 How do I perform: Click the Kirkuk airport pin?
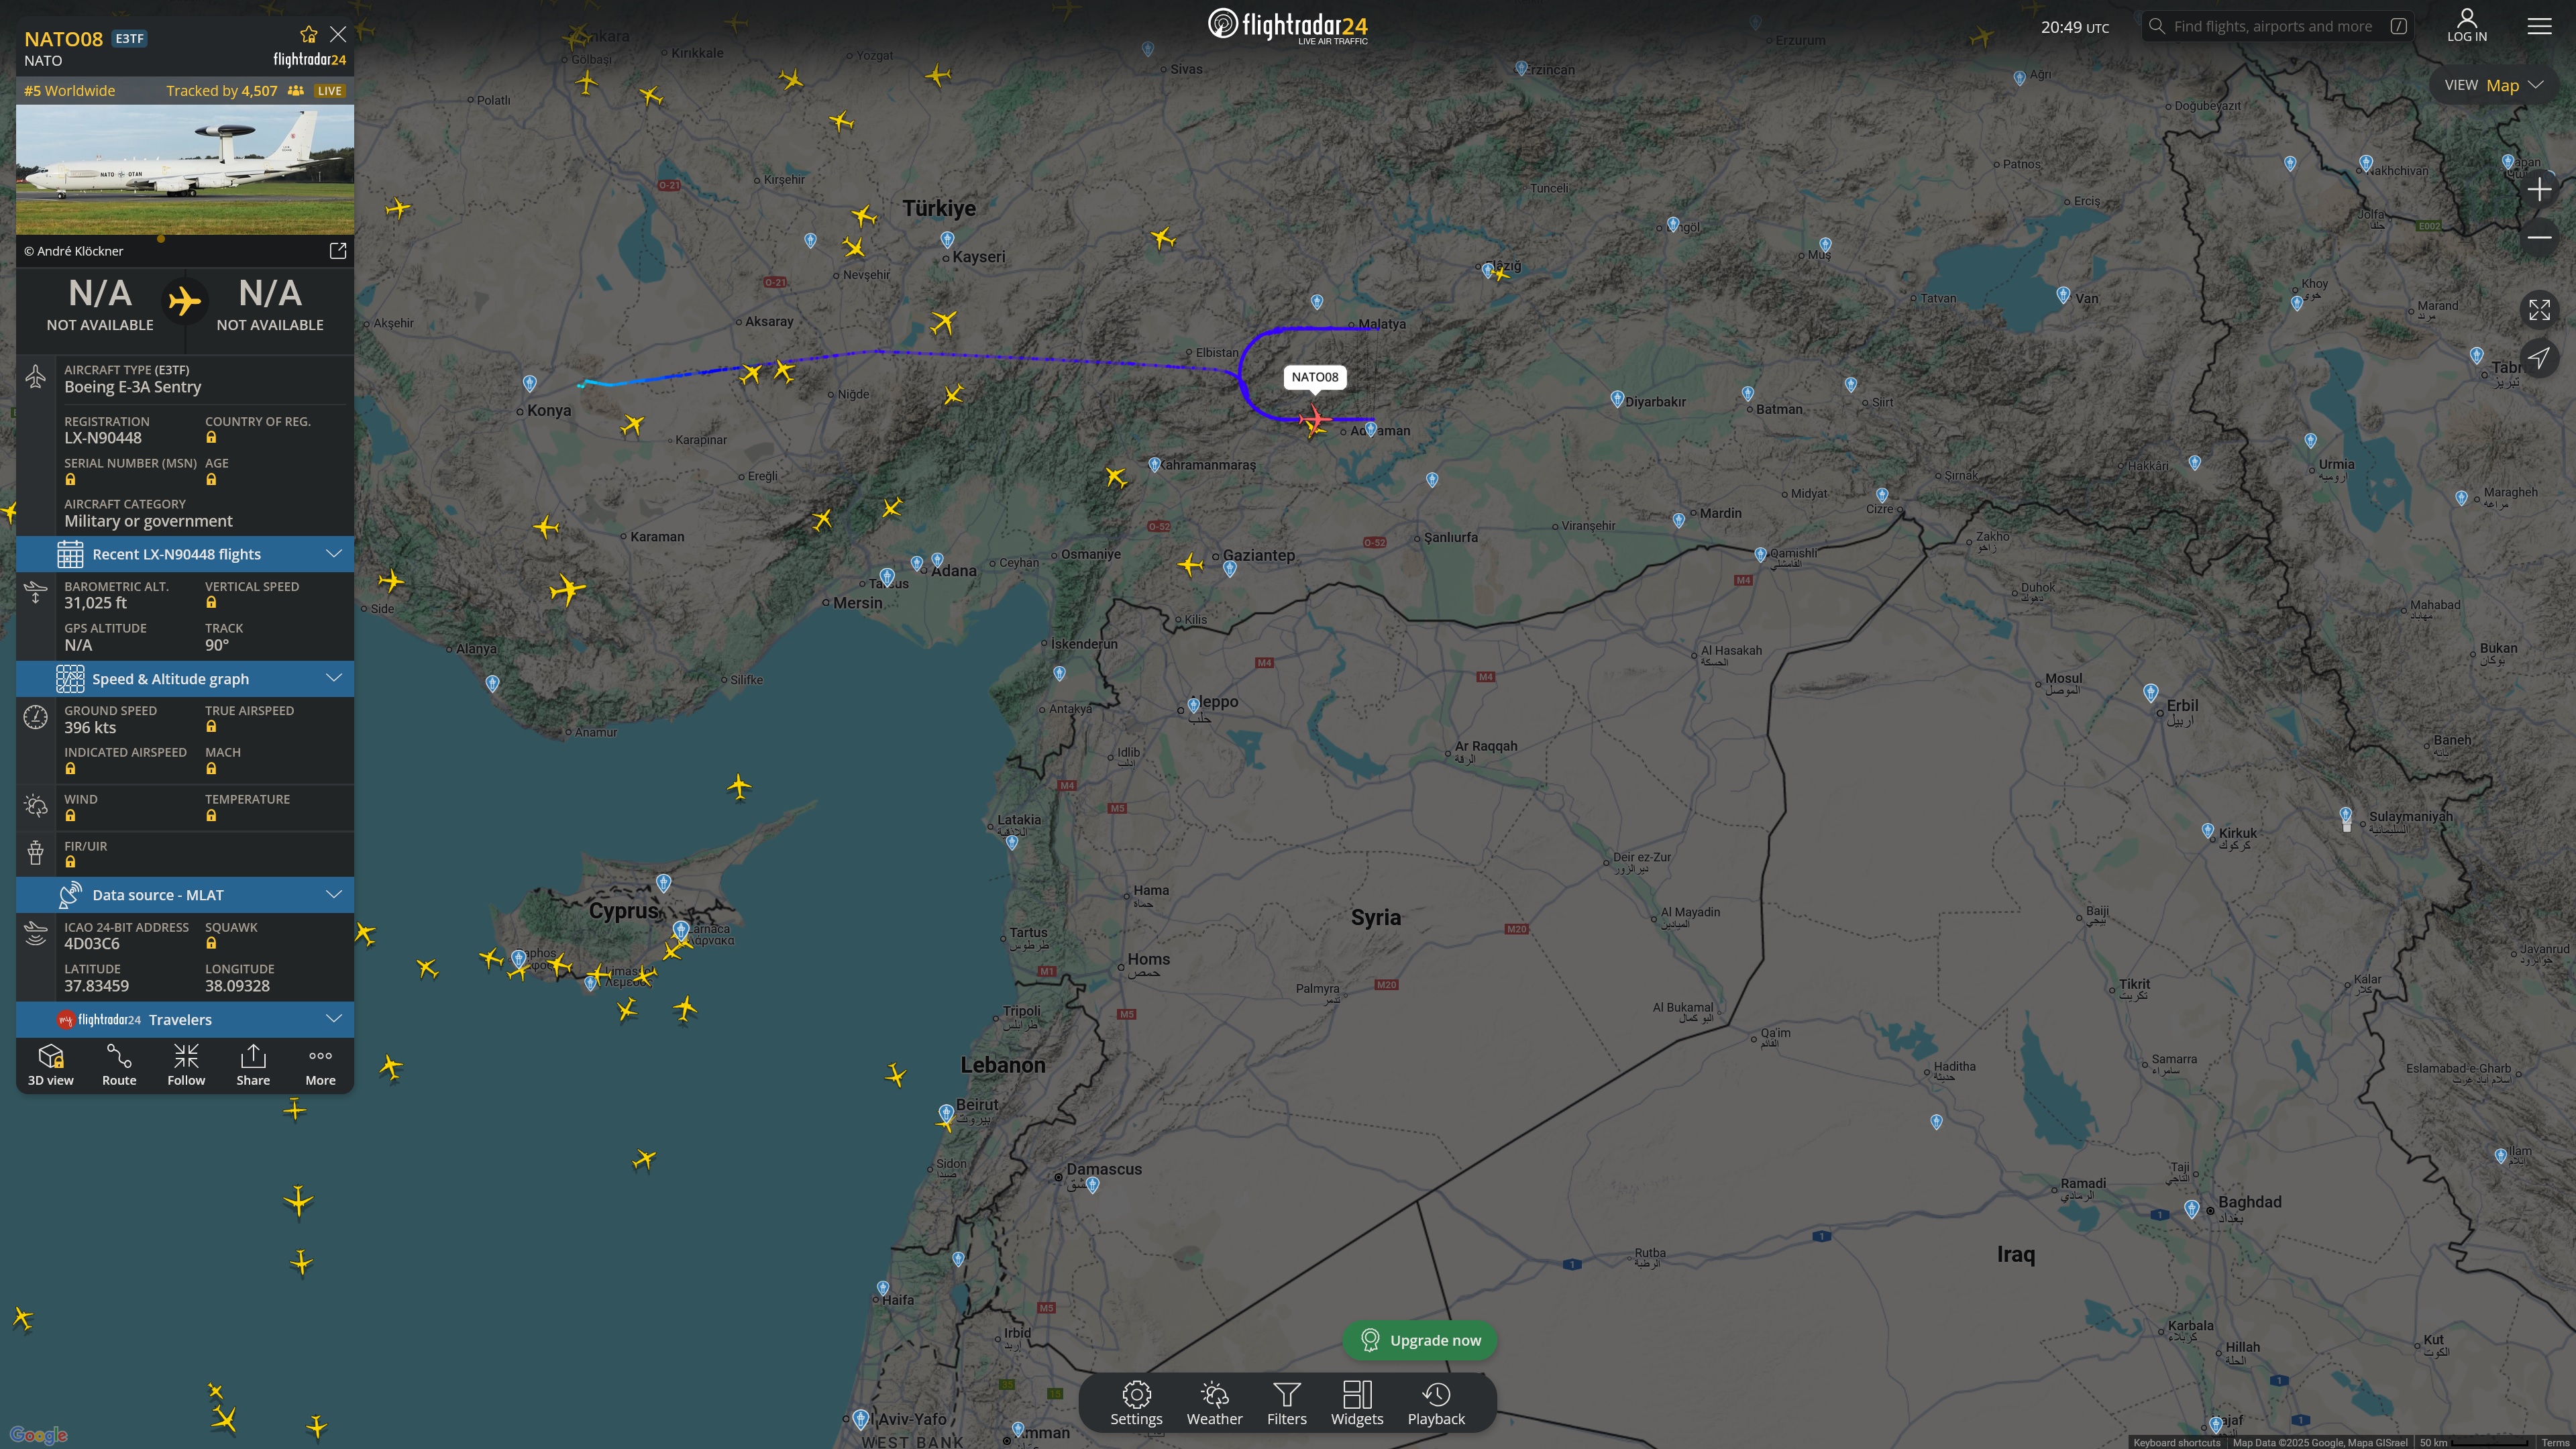click(x=2207, y=830)
